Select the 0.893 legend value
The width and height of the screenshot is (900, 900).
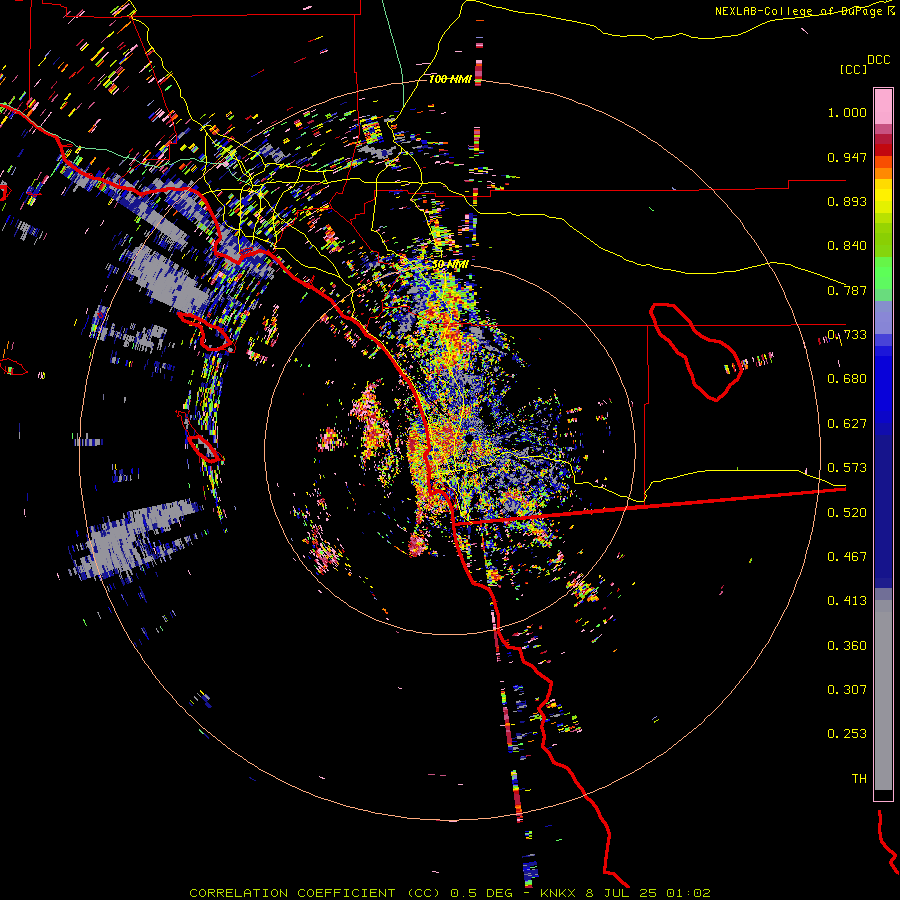click(847, 201)
